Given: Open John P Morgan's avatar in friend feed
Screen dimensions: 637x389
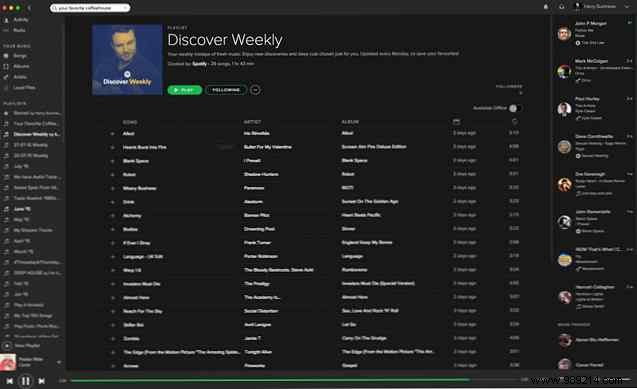Looking at the screenshot, I should 564,34.
